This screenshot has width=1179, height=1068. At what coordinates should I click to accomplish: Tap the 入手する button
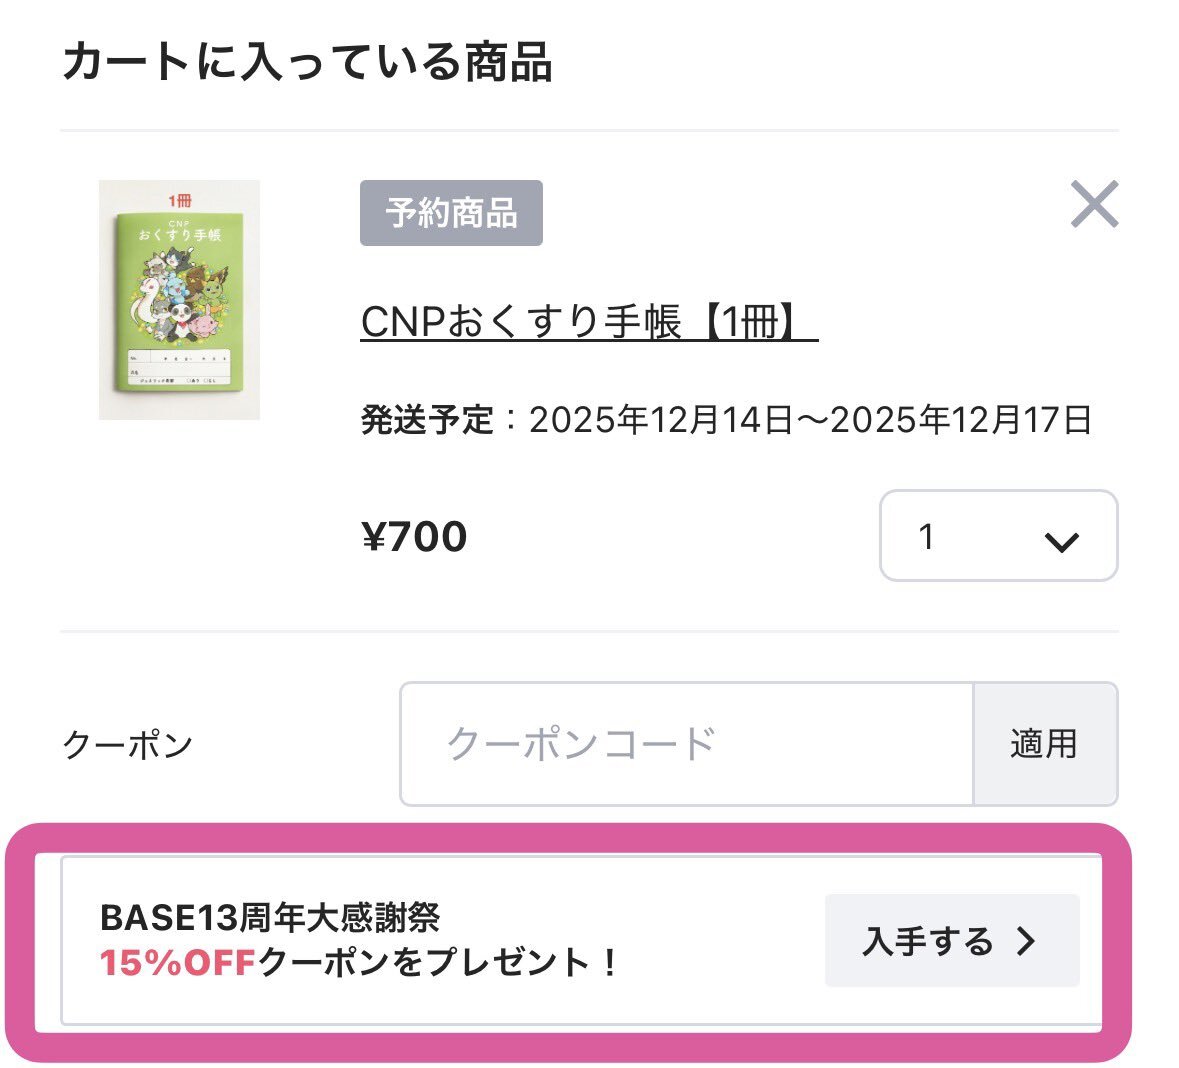[x=951, y=941]
